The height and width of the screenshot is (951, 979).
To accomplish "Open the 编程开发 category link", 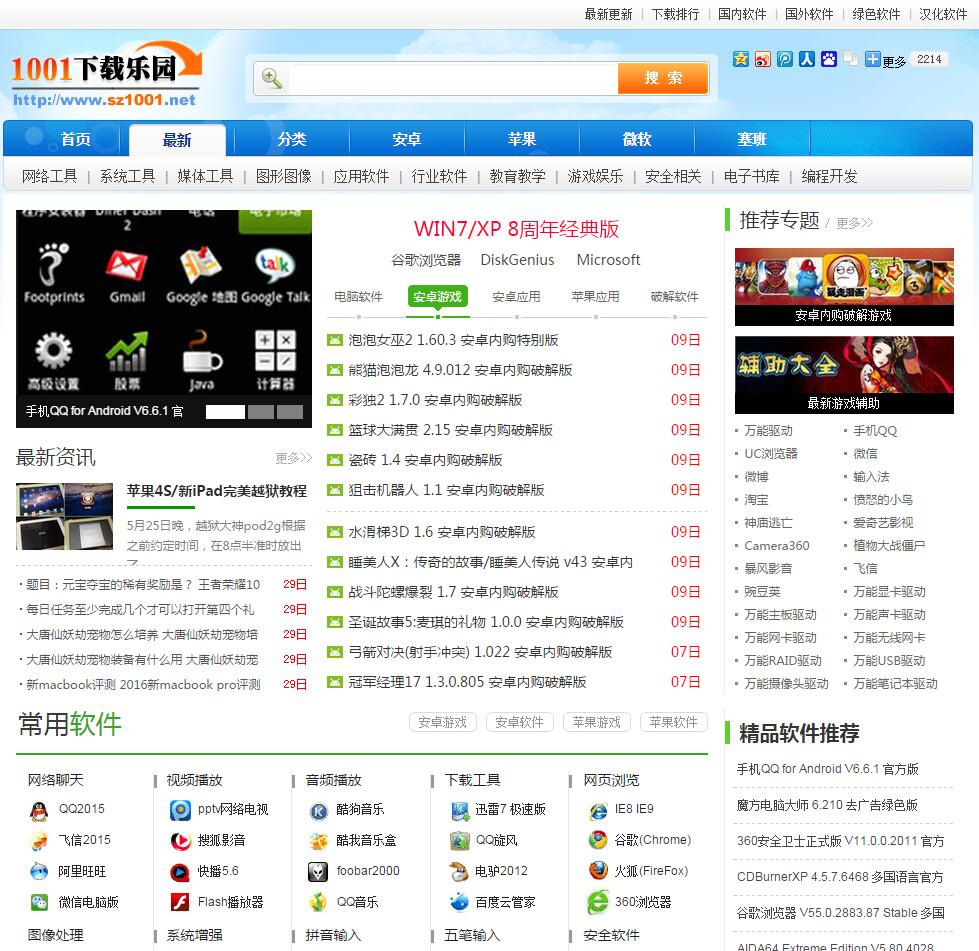I will pos(829,176).
